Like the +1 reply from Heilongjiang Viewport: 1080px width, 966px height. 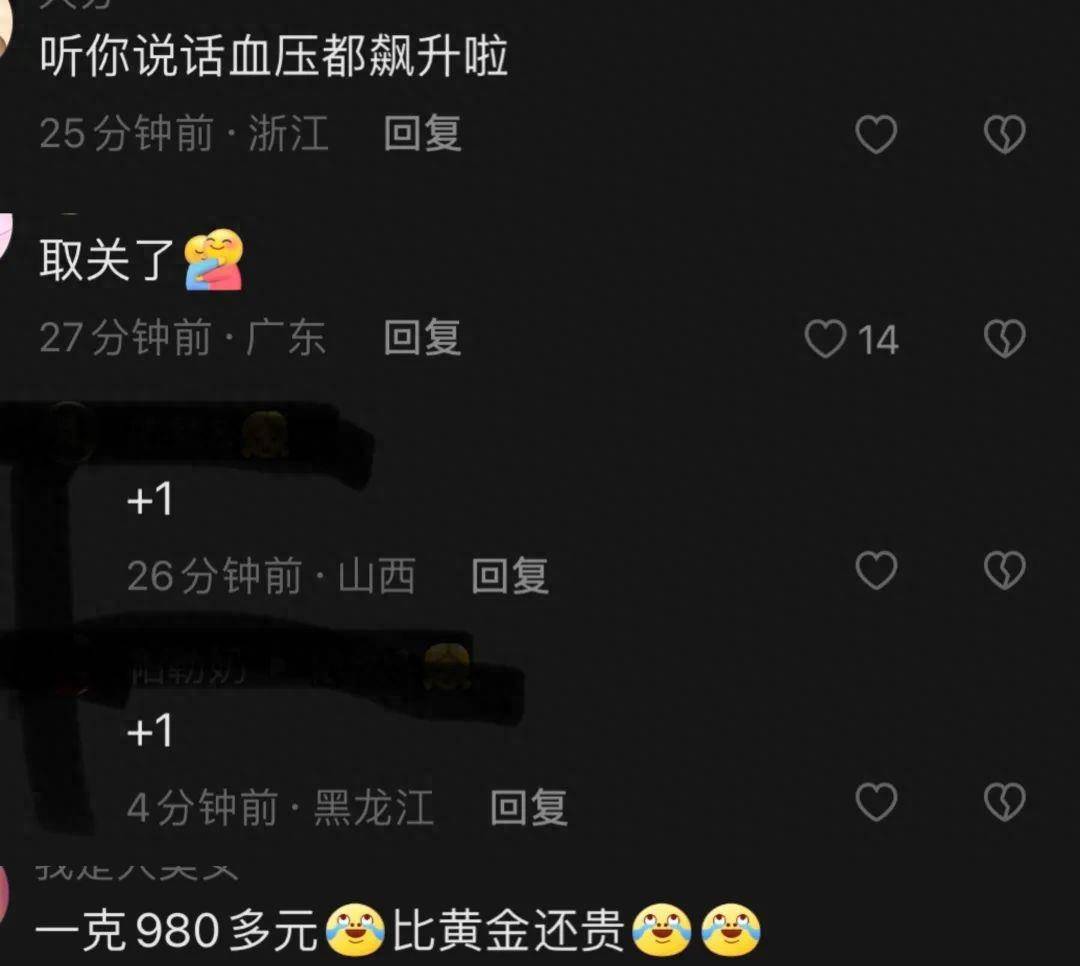pos(875,802)
